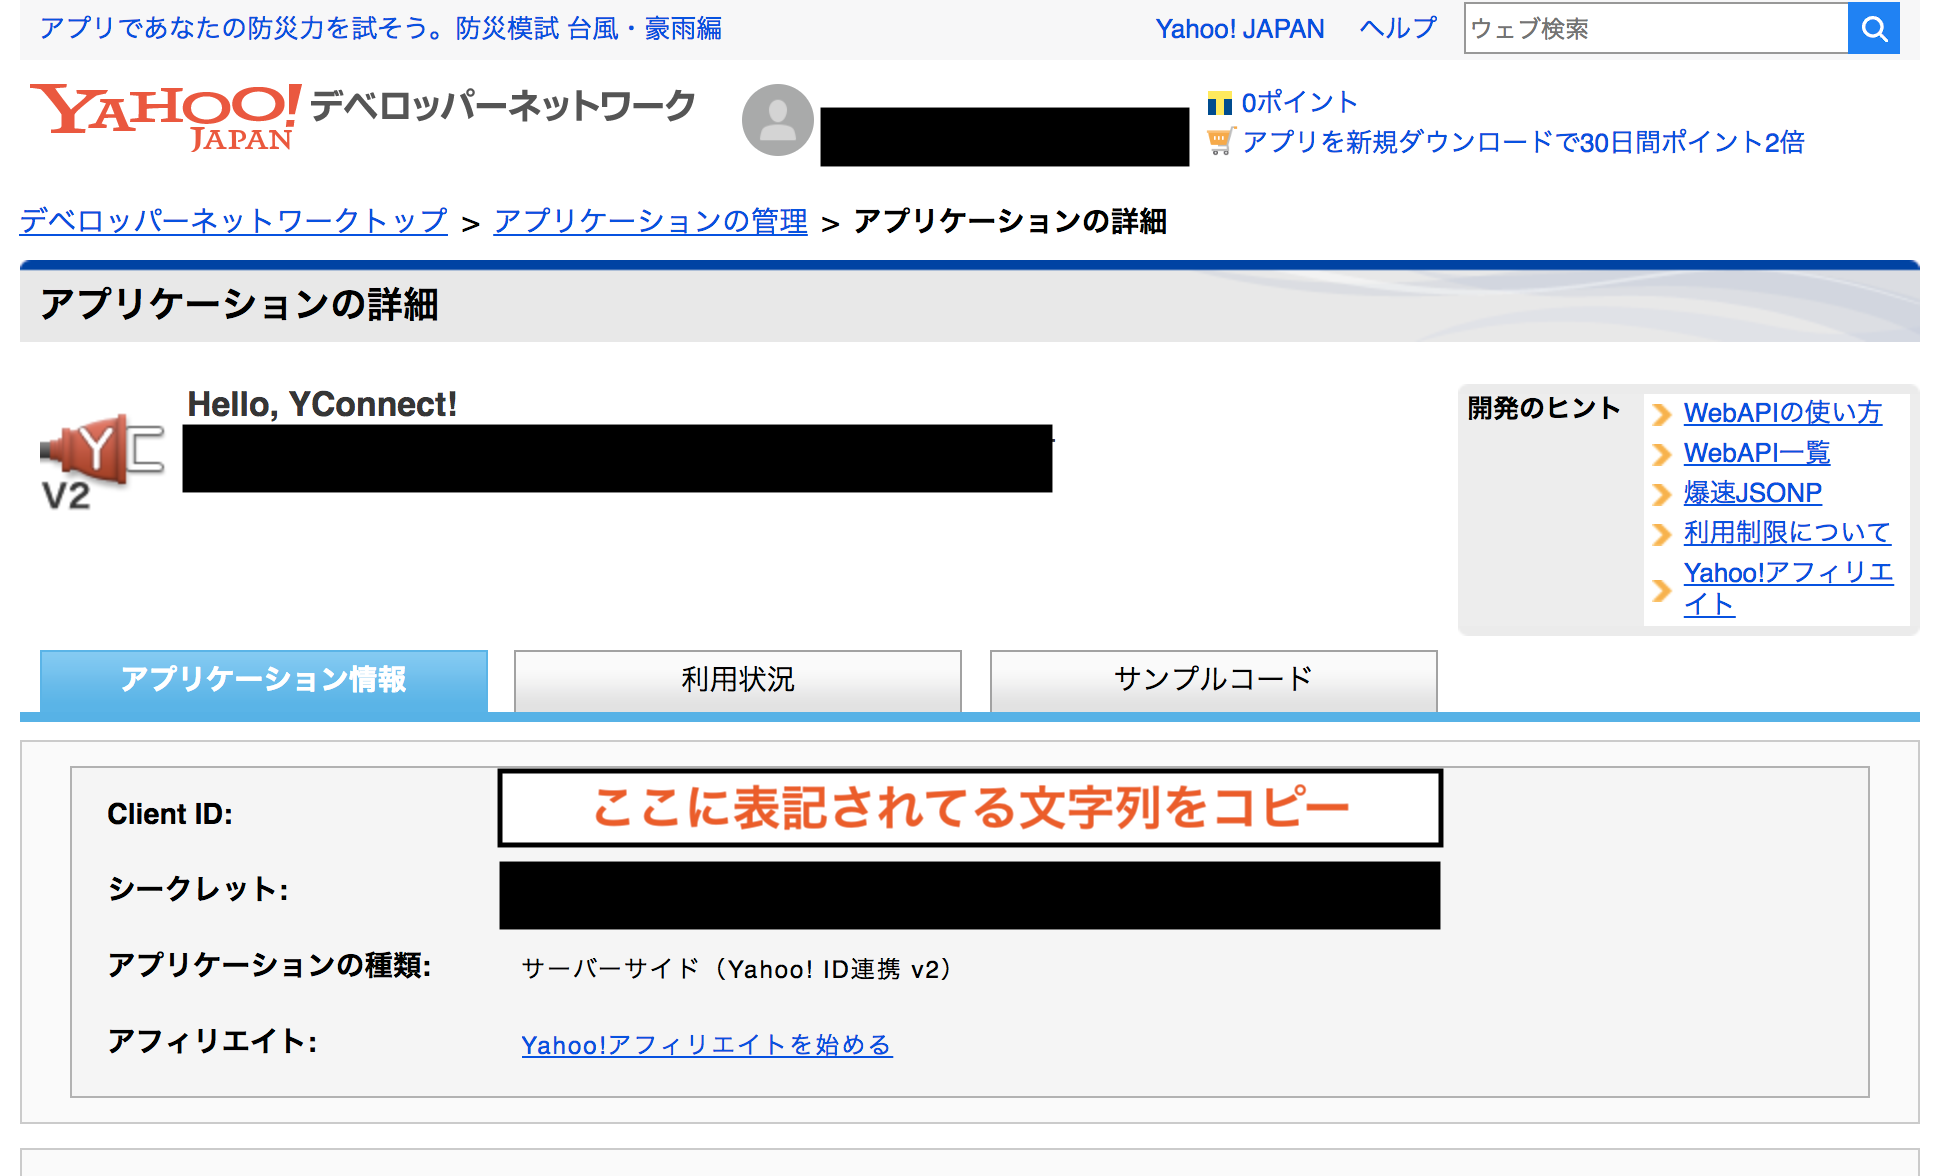1960x1176 pixels.
Task: Open the Yahoo!アフィリエイト sidebar link
Action: [x=1788, y=588]
